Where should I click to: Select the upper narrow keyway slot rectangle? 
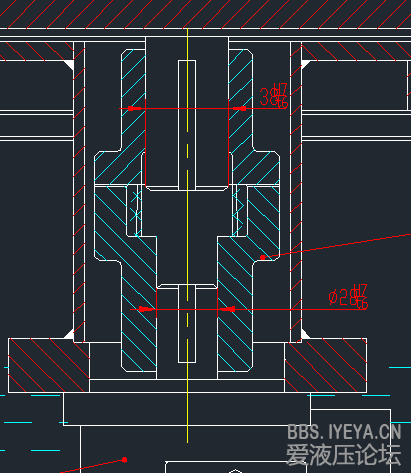point(187,125)
